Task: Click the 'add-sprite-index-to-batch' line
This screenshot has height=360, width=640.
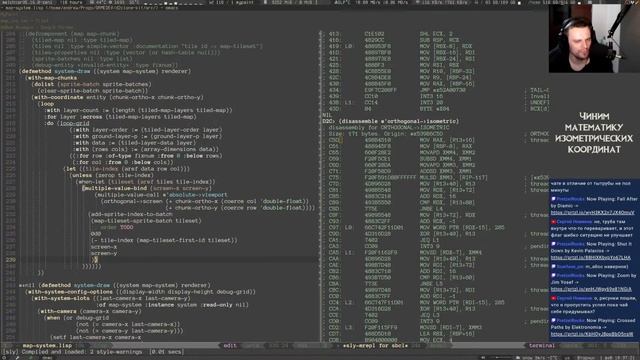Action: point(131,214)
